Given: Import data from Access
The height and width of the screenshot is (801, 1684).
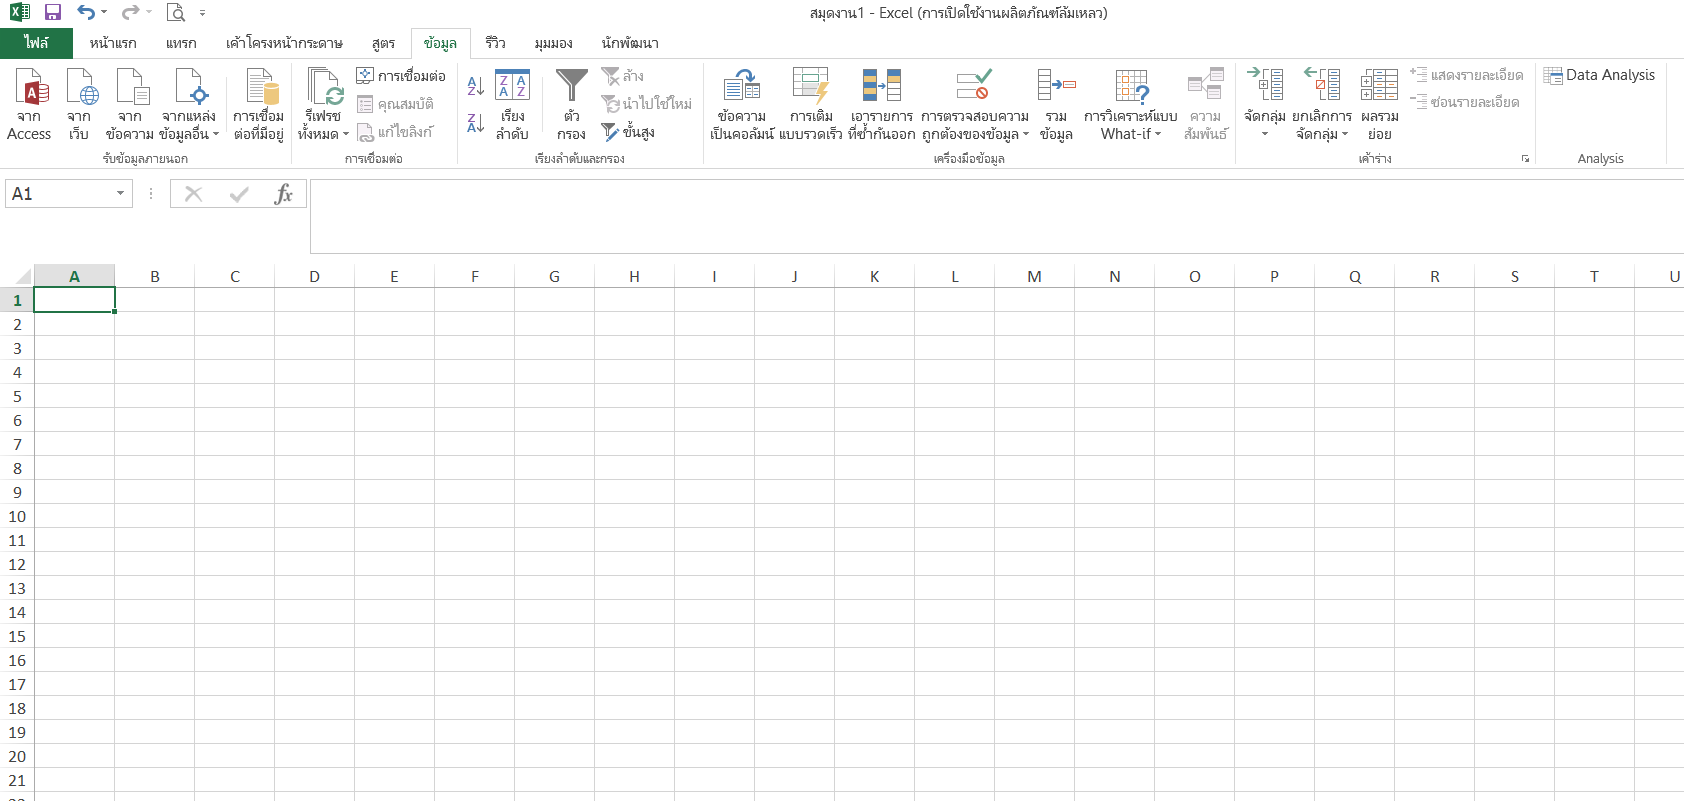Looking at the screenshot, I should point(29,105).
